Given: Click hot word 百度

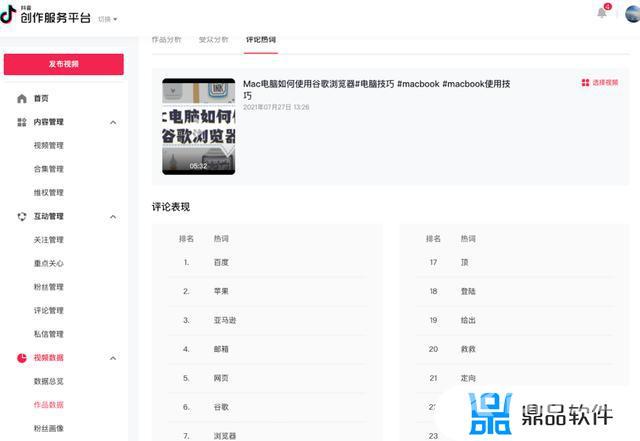Looking at the screenshot, I should 221,263.
